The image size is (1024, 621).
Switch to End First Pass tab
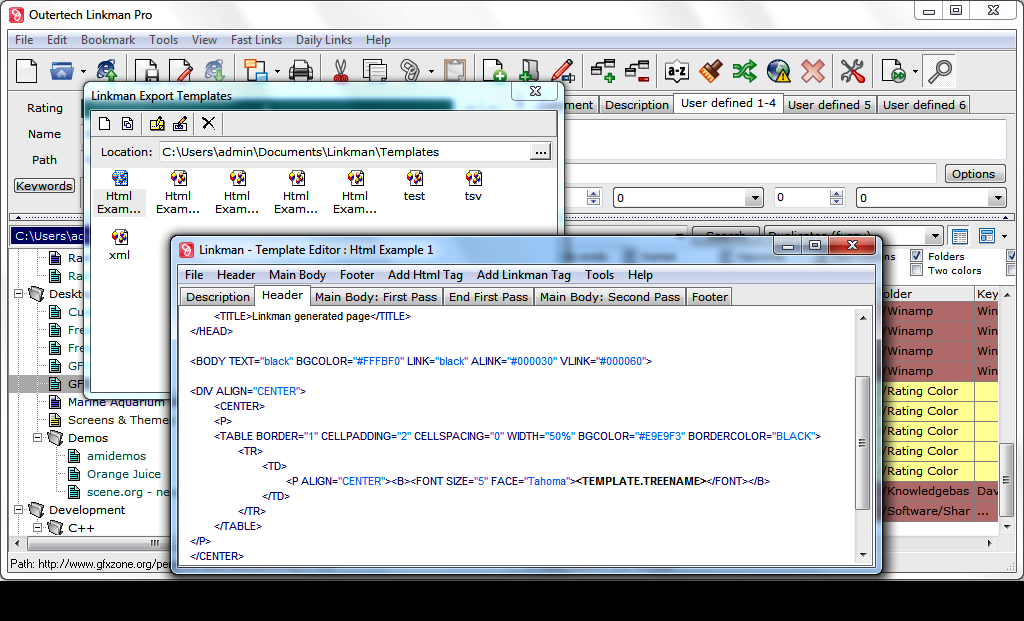tap(488, 297)
